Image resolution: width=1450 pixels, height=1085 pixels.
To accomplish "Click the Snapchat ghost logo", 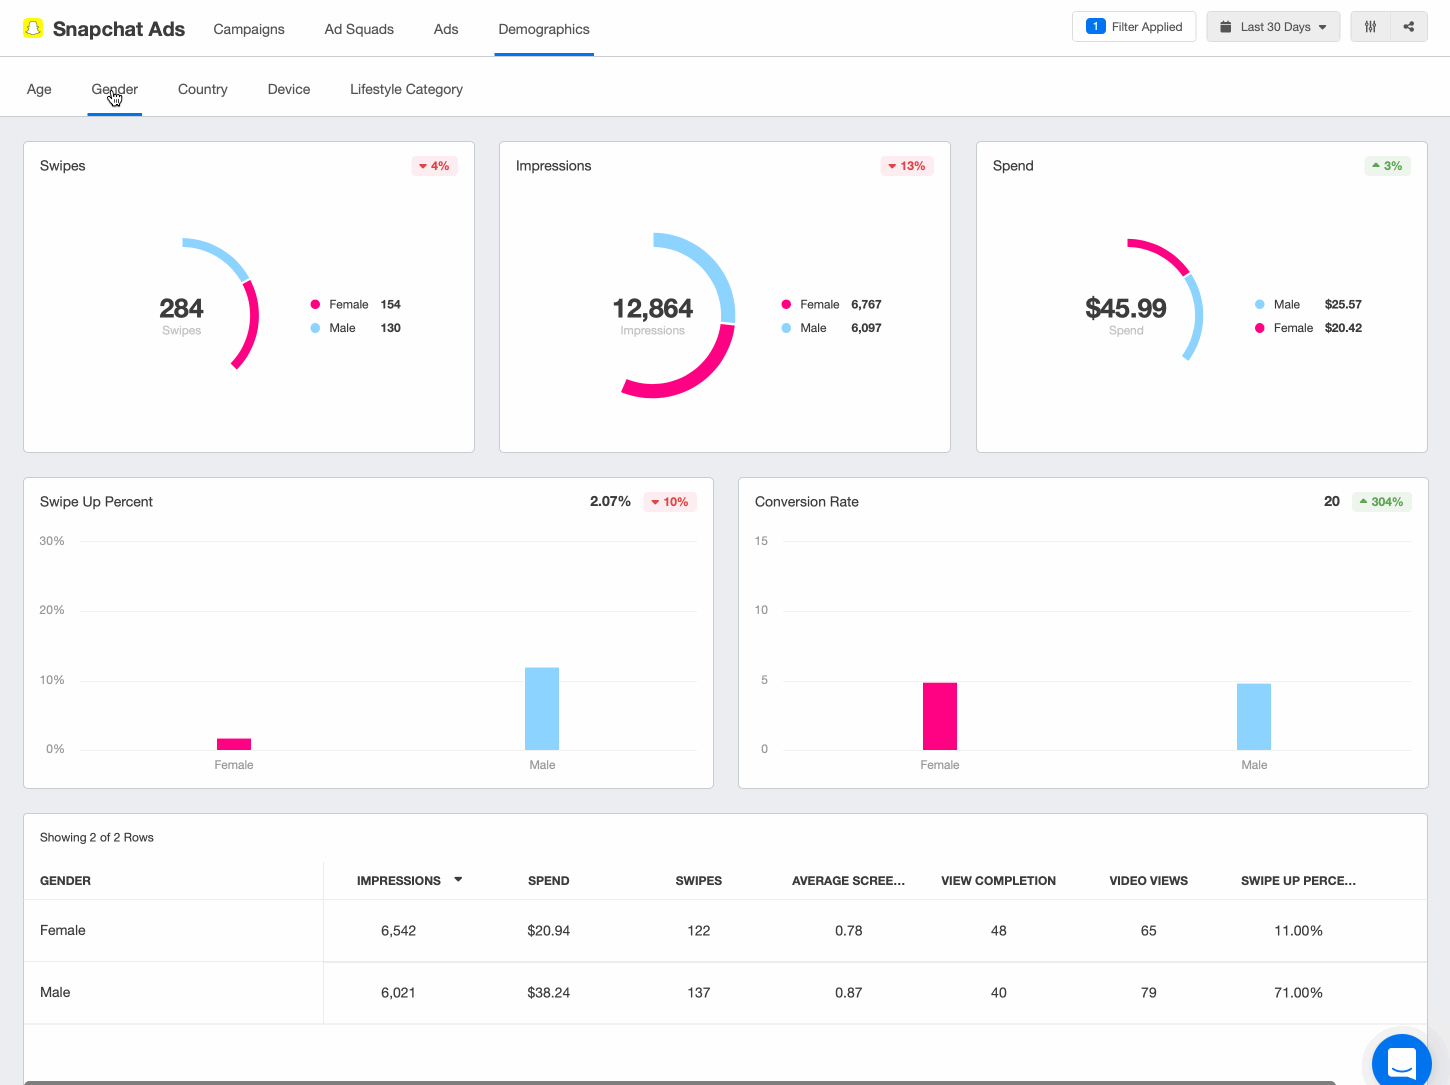I will (33, 28).
